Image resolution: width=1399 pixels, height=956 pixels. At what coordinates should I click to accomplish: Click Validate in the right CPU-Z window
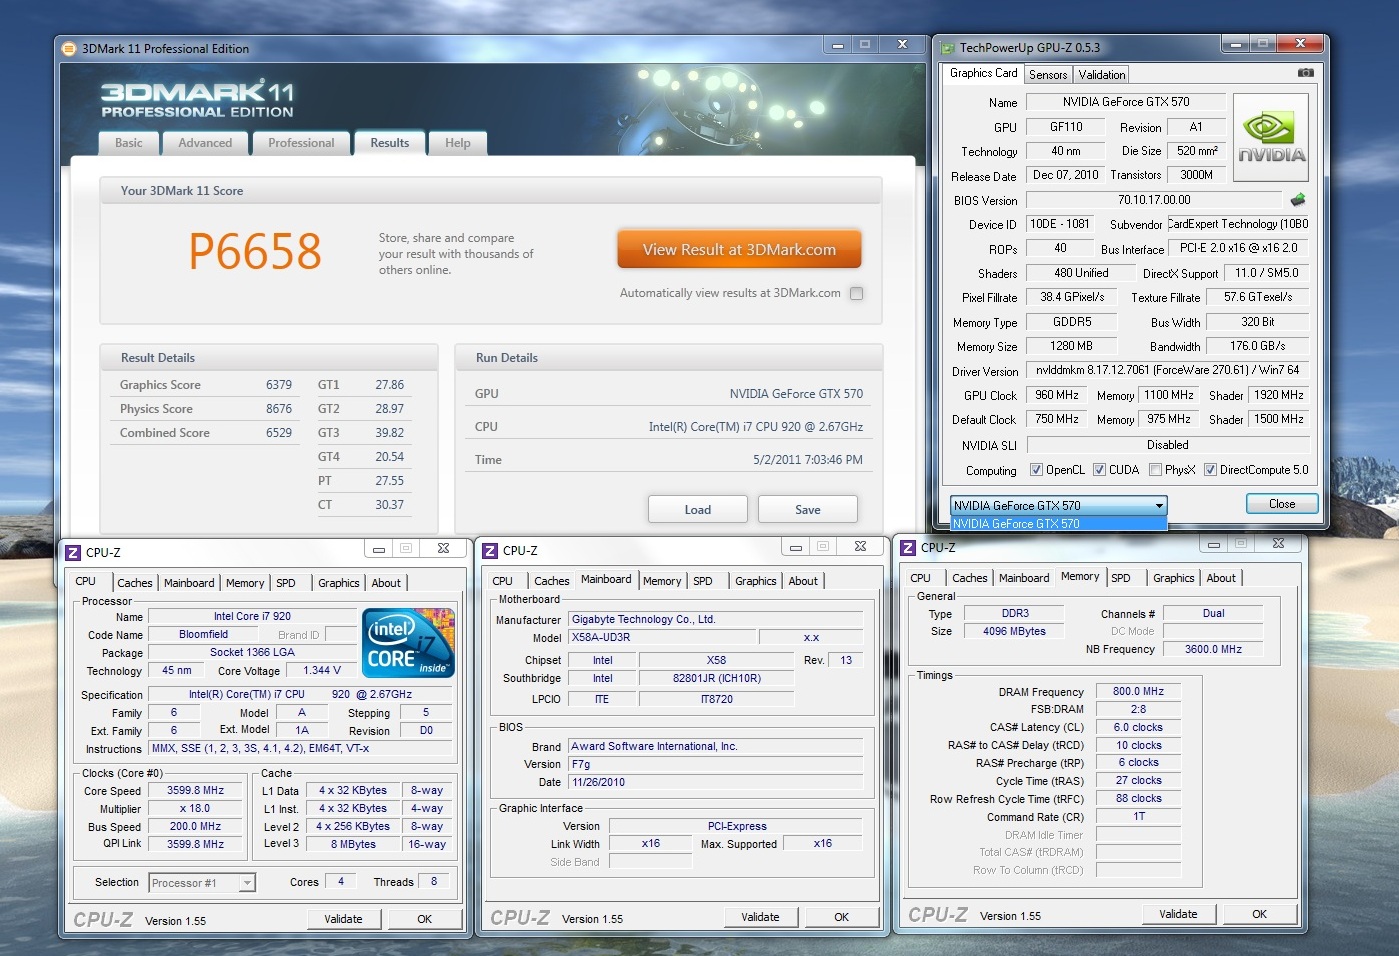pyautogui.click(x=1178, y=914)
